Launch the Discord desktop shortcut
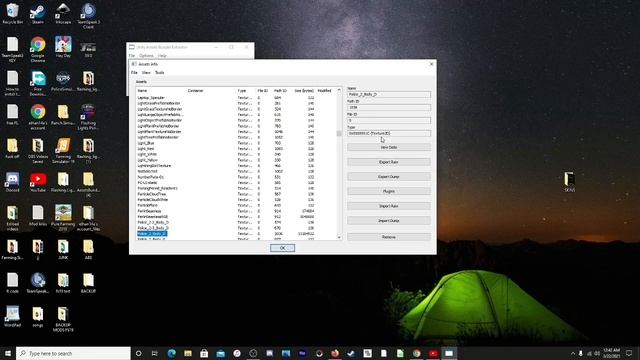The width and height of the screenshot is (640, 360). pos(13,182)
